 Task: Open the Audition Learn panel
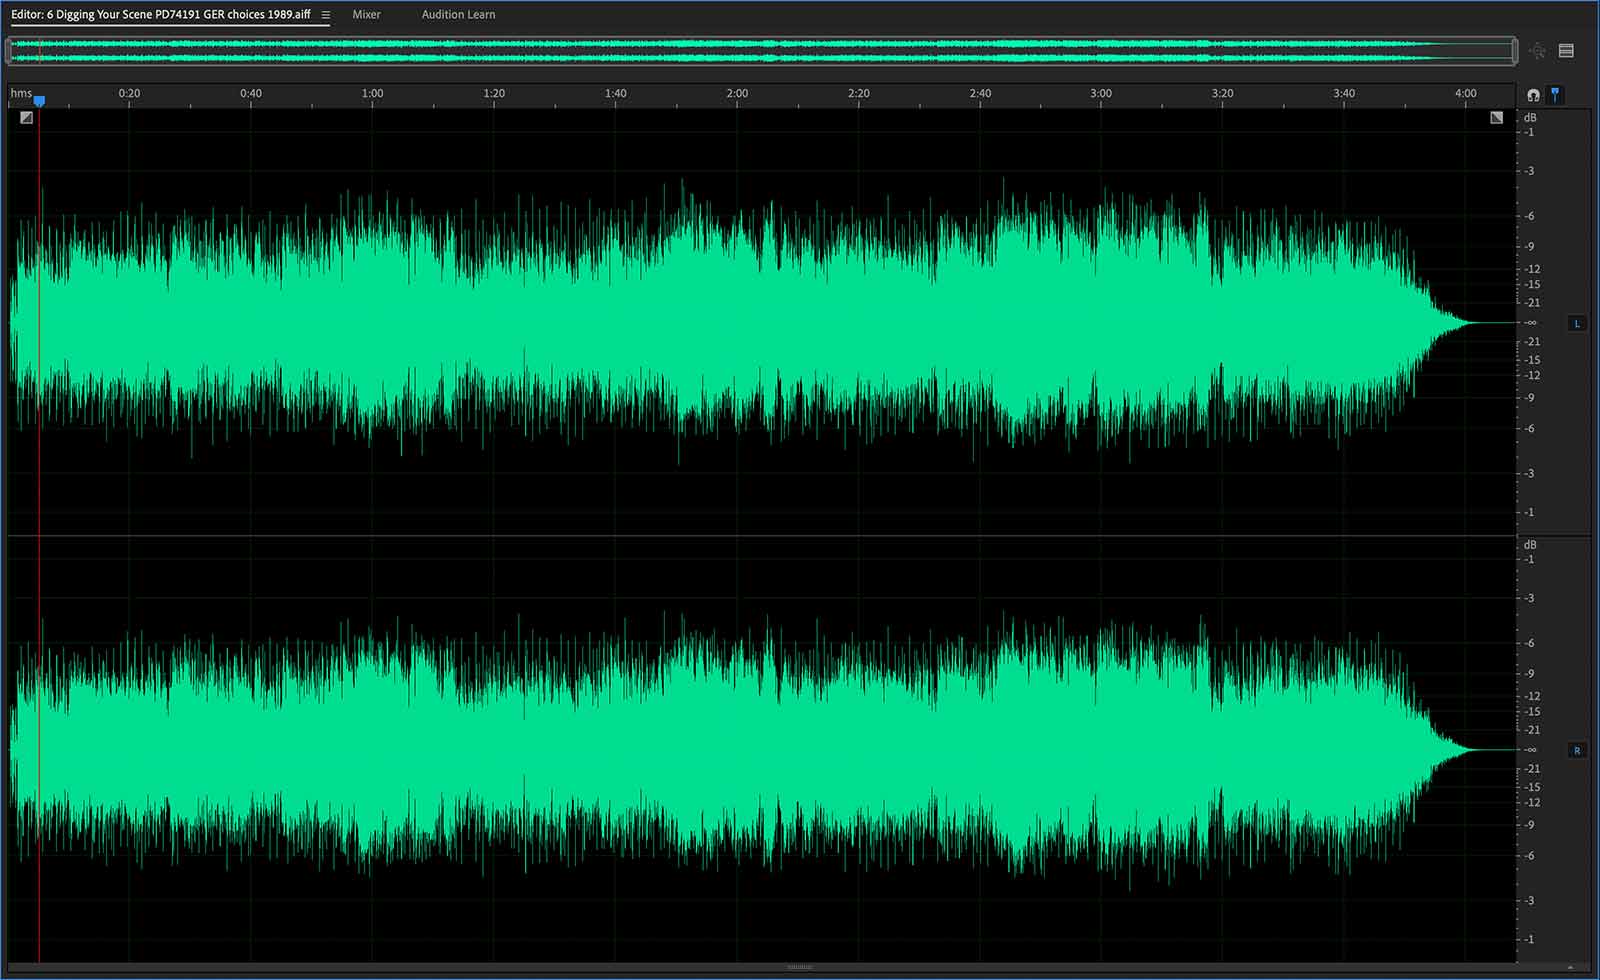[x=457, y=14]
